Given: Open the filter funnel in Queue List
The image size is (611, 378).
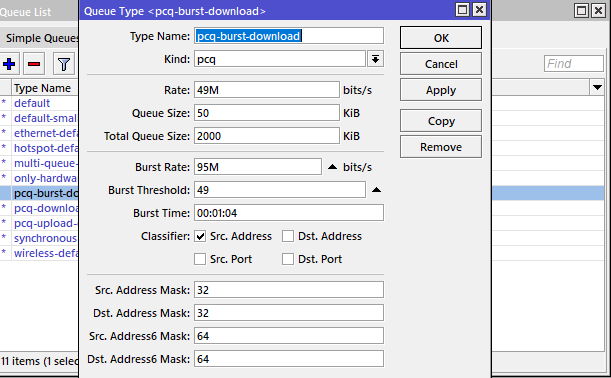Looking at the screenshot, I should [x=64, y=64].
